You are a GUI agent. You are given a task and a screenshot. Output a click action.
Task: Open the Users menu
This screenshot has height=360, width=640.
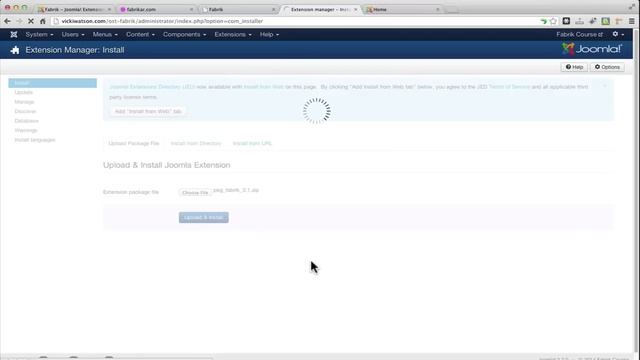point(73,35)
